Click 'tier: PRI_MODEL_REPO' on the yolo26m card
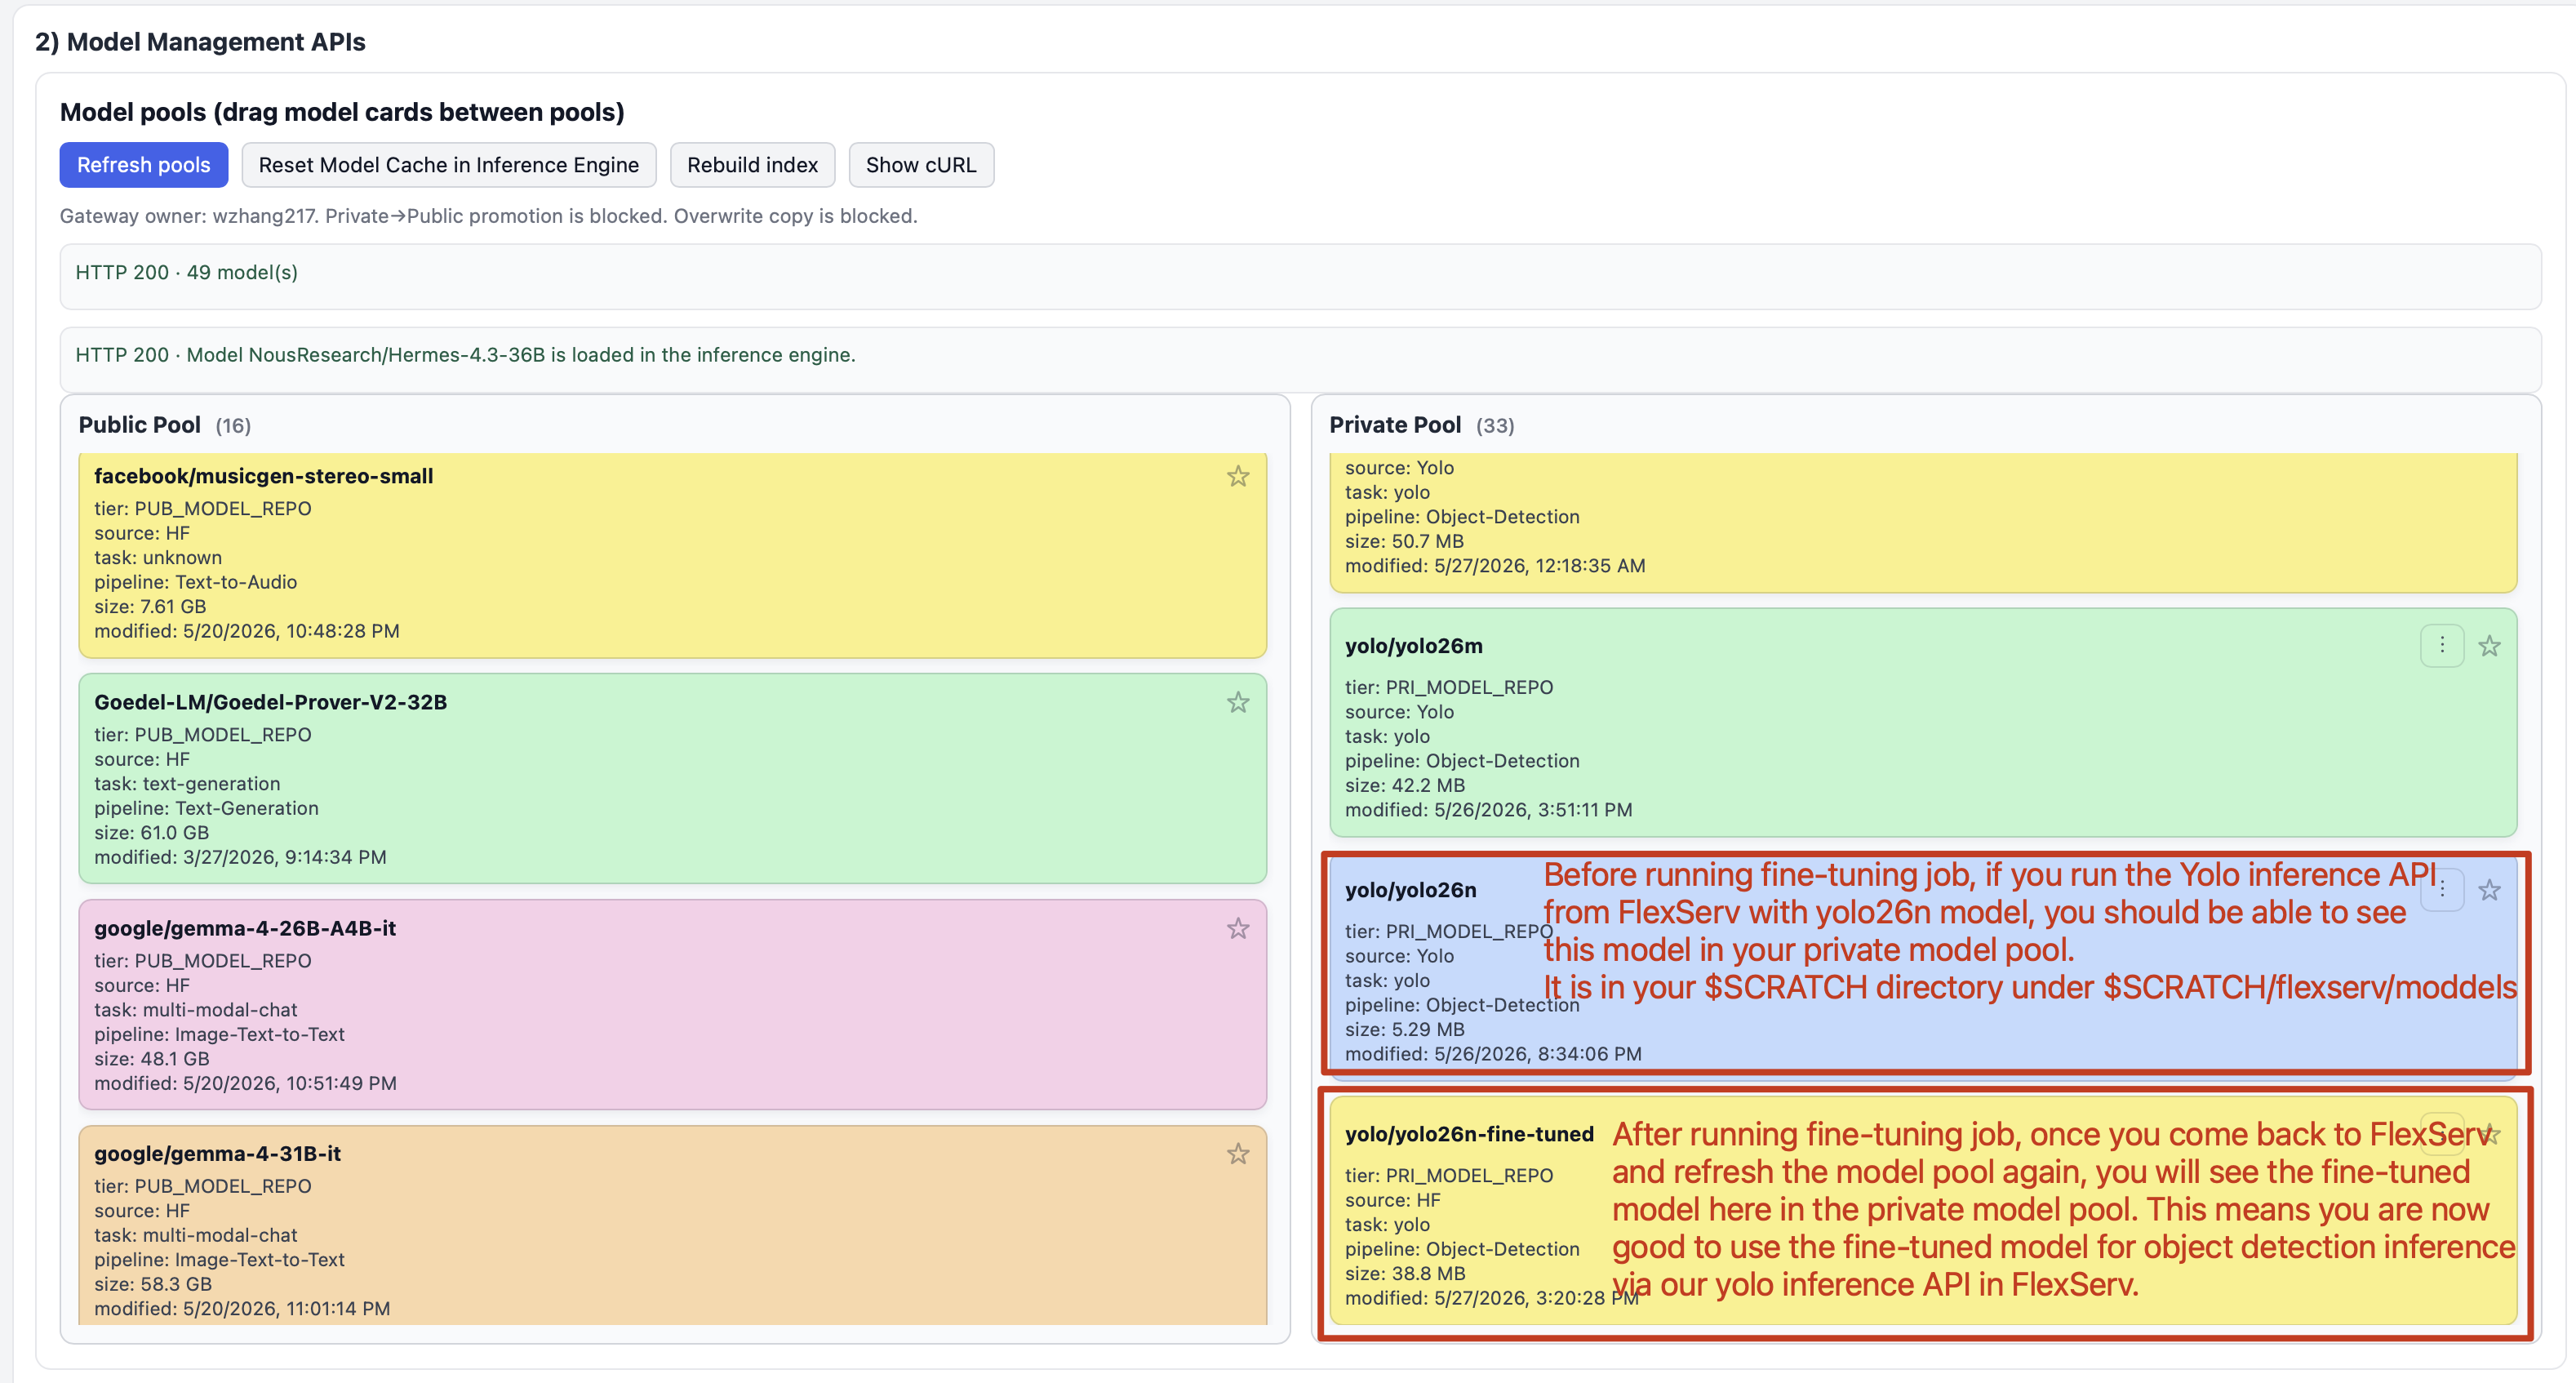This screenshot has height=1383, width=2576. click(1449, 687)
